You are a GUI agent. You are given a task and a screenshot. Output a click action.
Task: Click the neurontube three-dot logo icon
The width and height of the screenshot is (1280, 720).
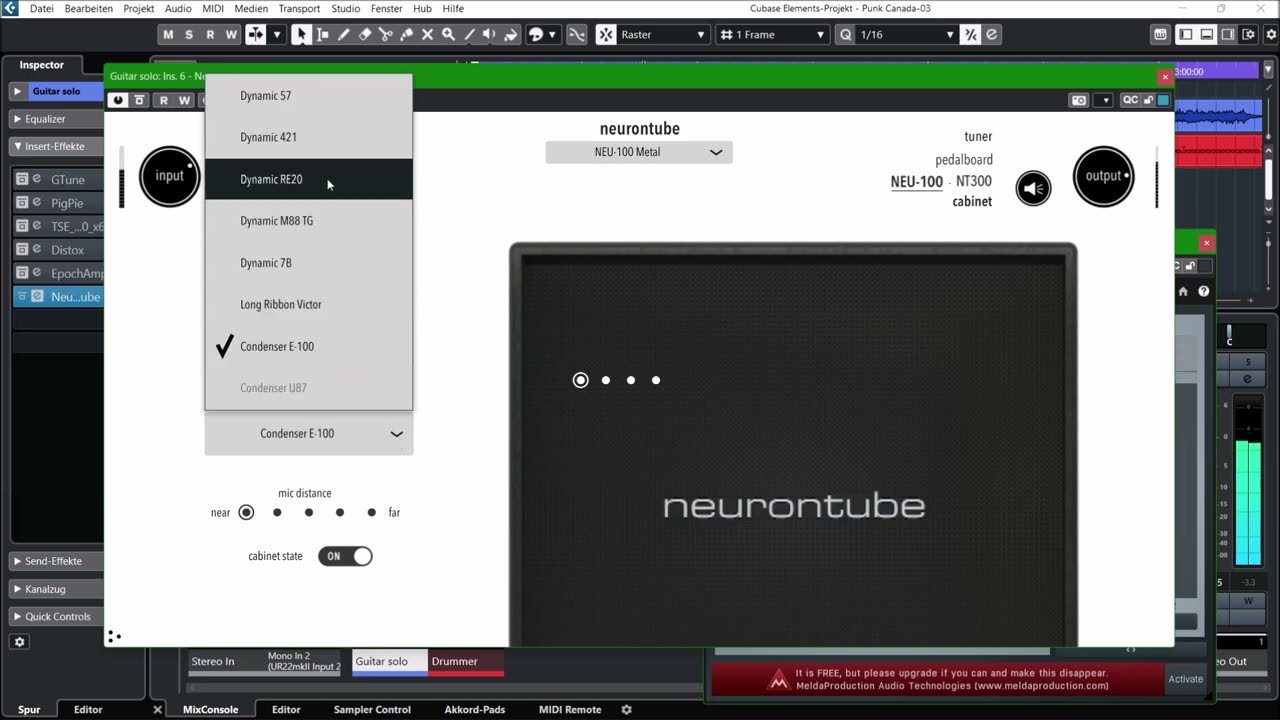point(114,636)
